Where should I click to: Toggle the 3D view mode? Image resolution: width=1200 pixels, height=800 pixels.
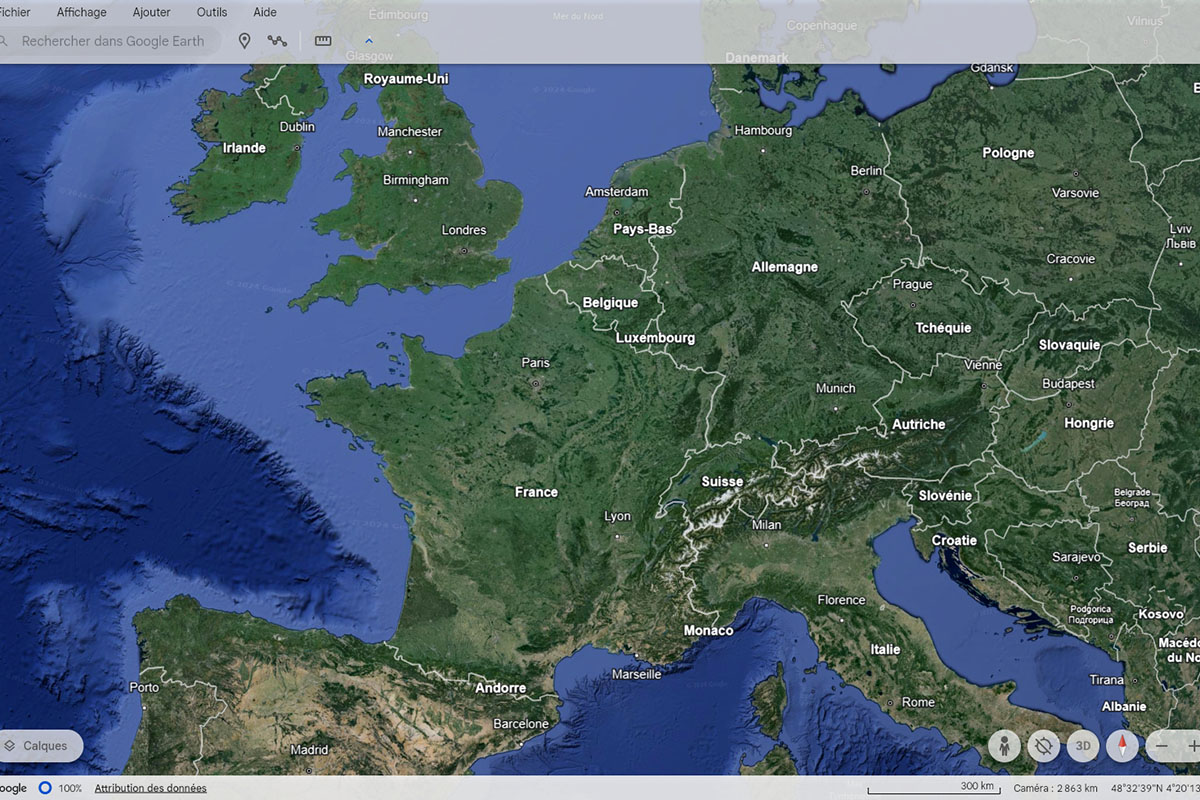1082,745
